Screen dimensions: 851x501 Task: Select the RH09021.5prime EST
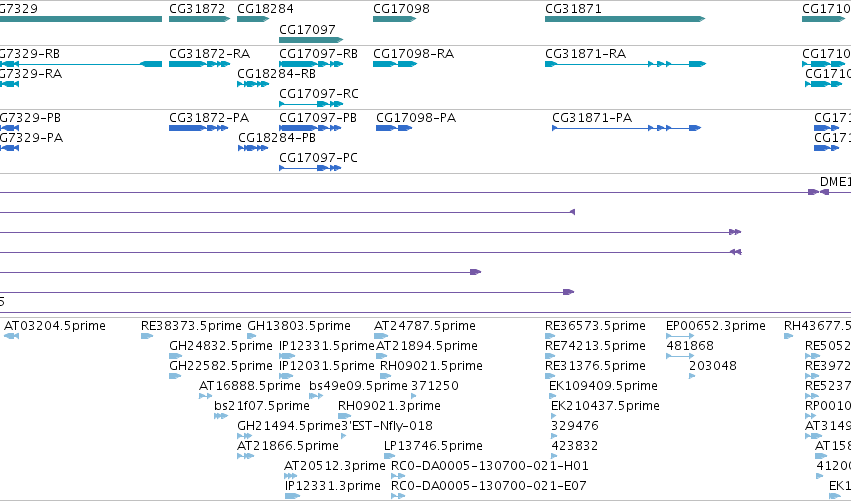385,376
